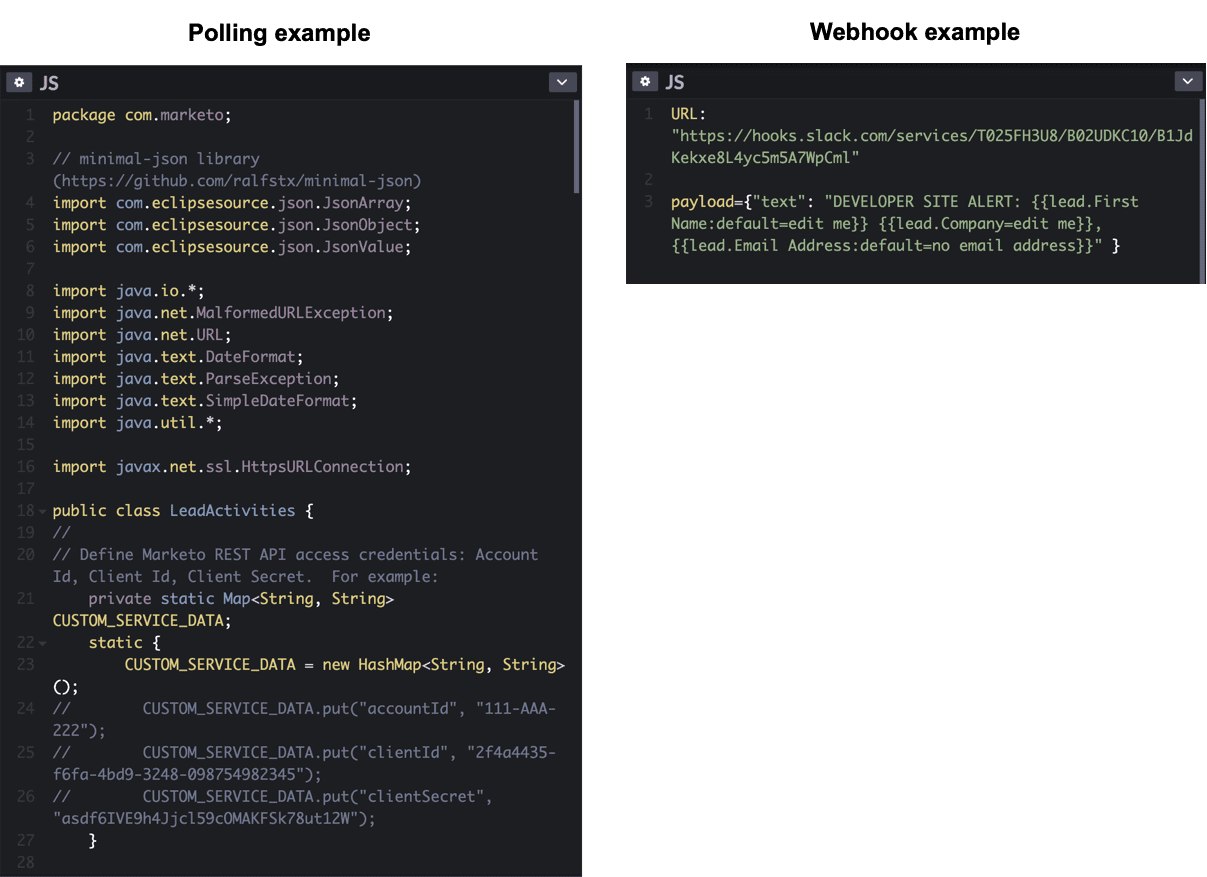
Task: Click the '// minimal-json library' comment
Action: [156, 159]
